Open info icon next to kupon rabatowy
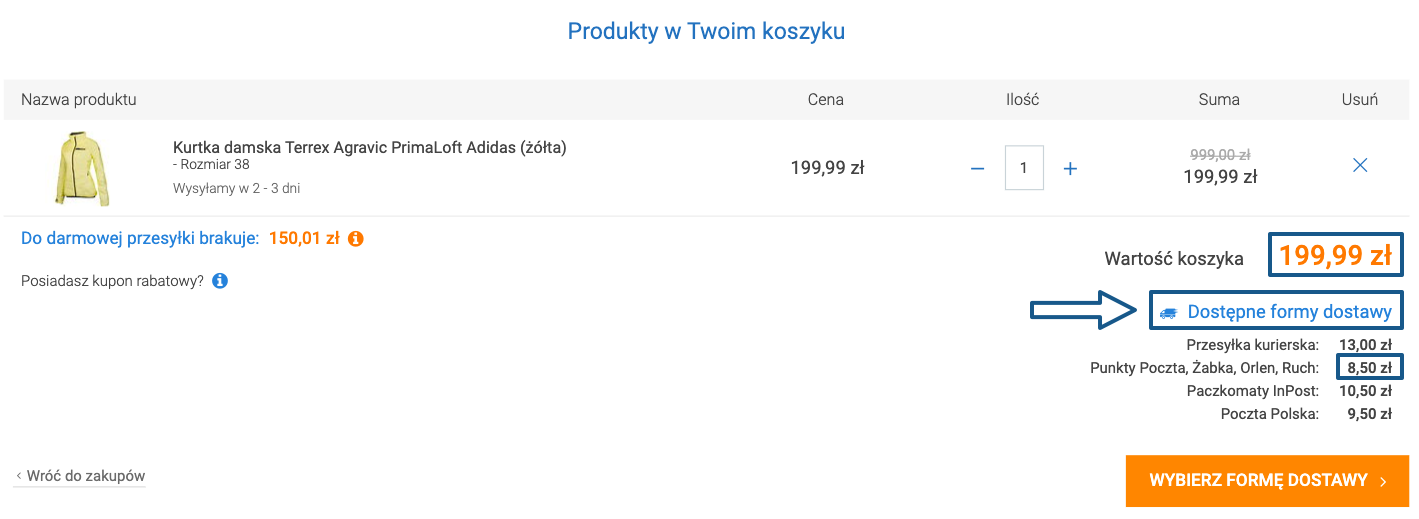The width and height of the screenshot is (1419, 519). (x=220, y=281)
